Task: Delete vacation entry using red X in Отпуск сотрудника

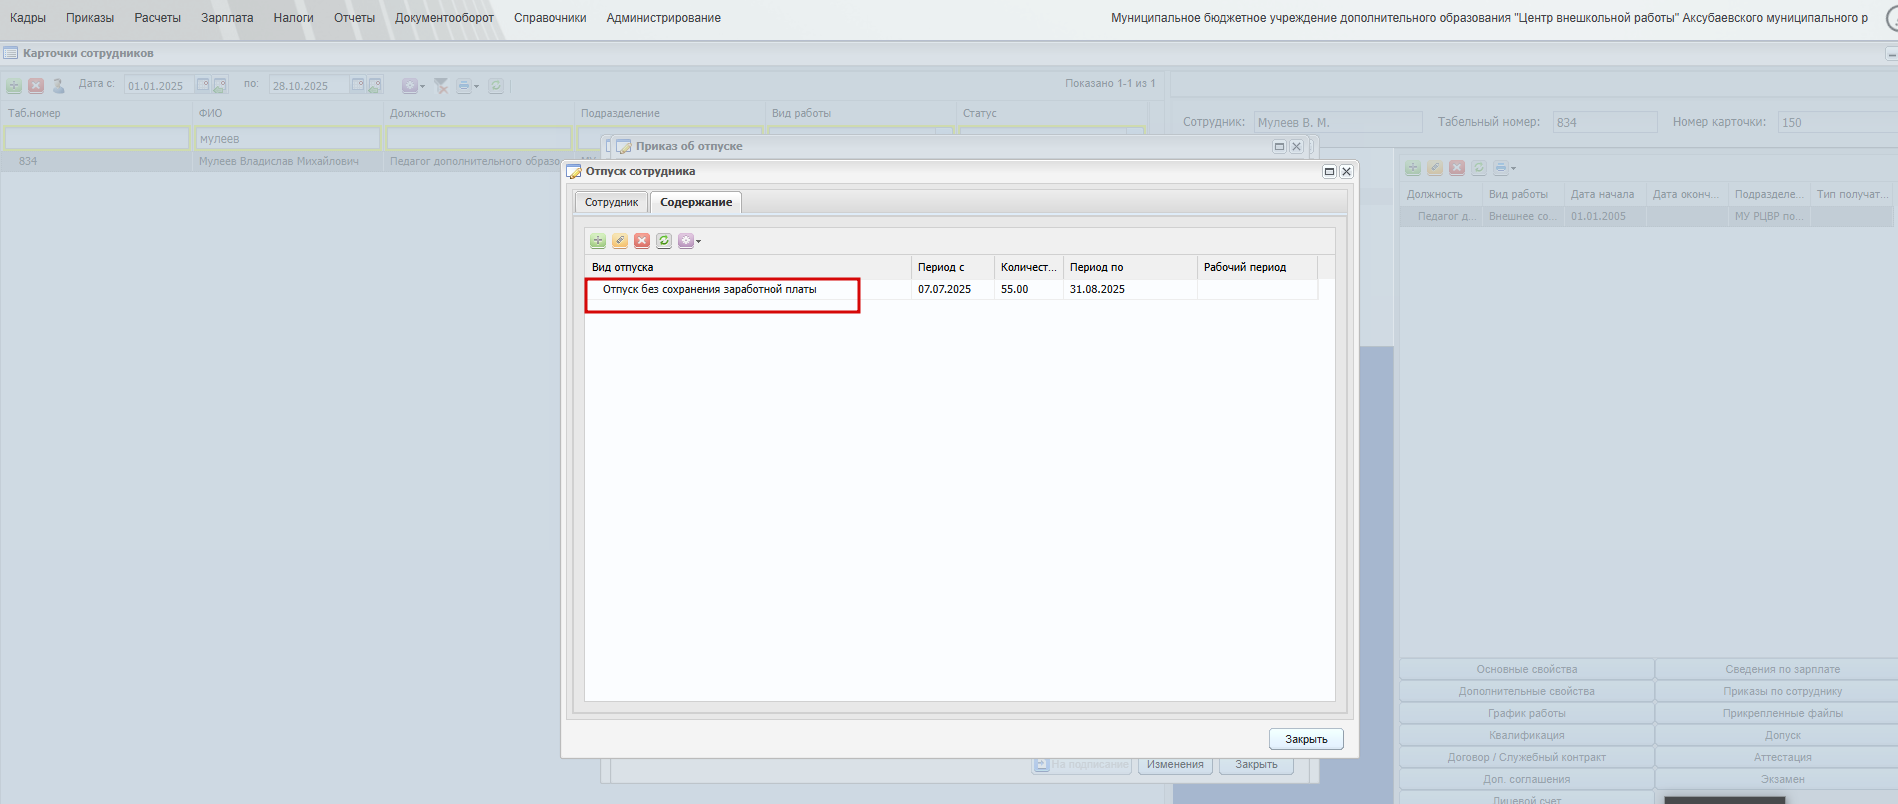Action: pos(642,241)
